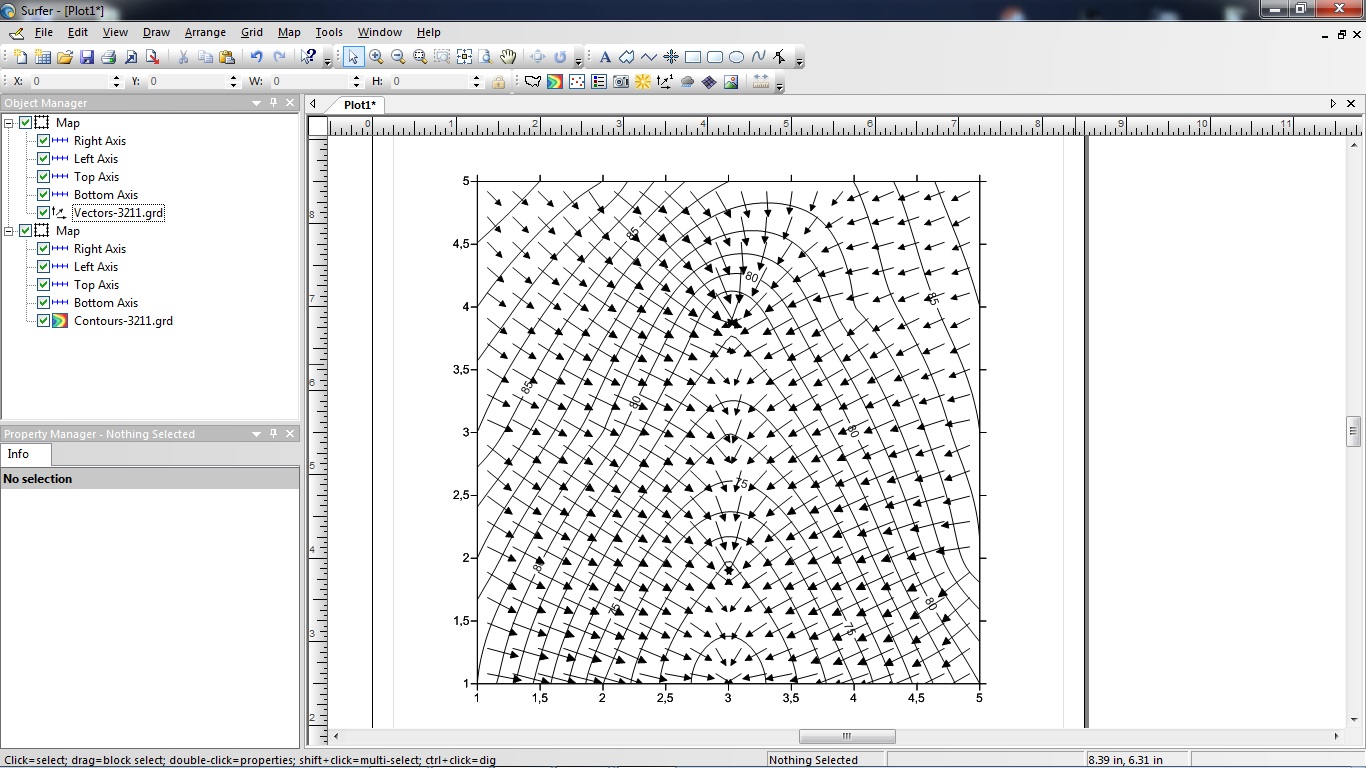The height and width of the screenshot is (768, 1366).
Task: Switch to the Plot1* document tab
Action: (x=359, y=105)
